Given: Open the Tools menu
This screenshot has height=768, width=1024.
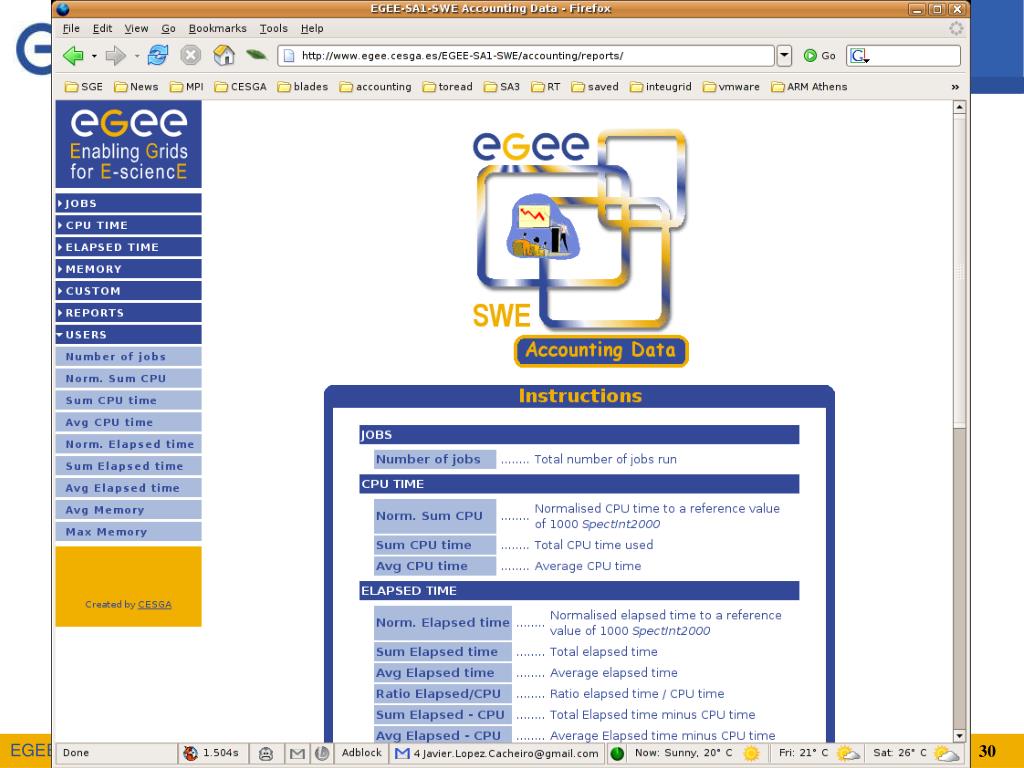Looking at the screenshot, I should [x=274, y=28].
